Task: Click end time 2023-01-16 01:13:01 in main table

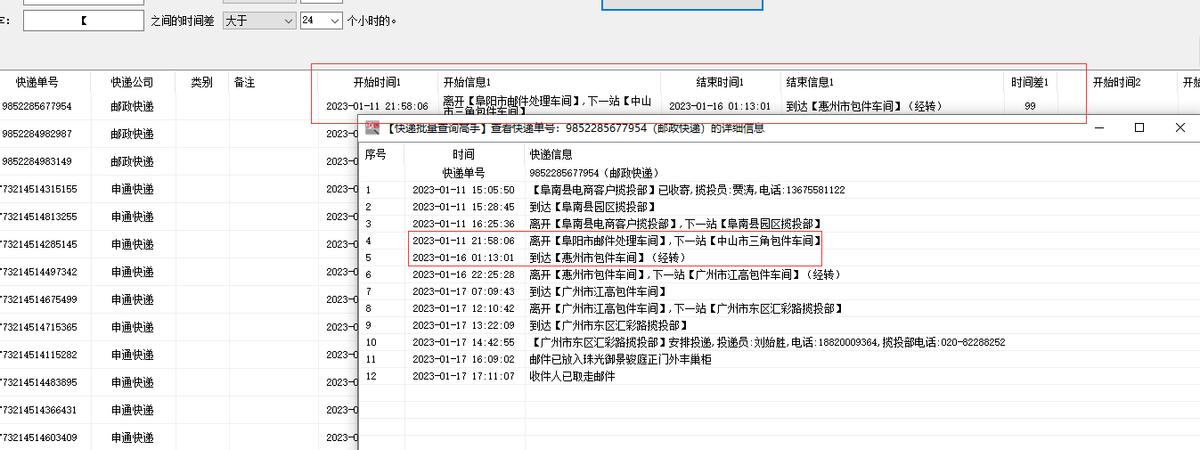Action: (720, 106)
